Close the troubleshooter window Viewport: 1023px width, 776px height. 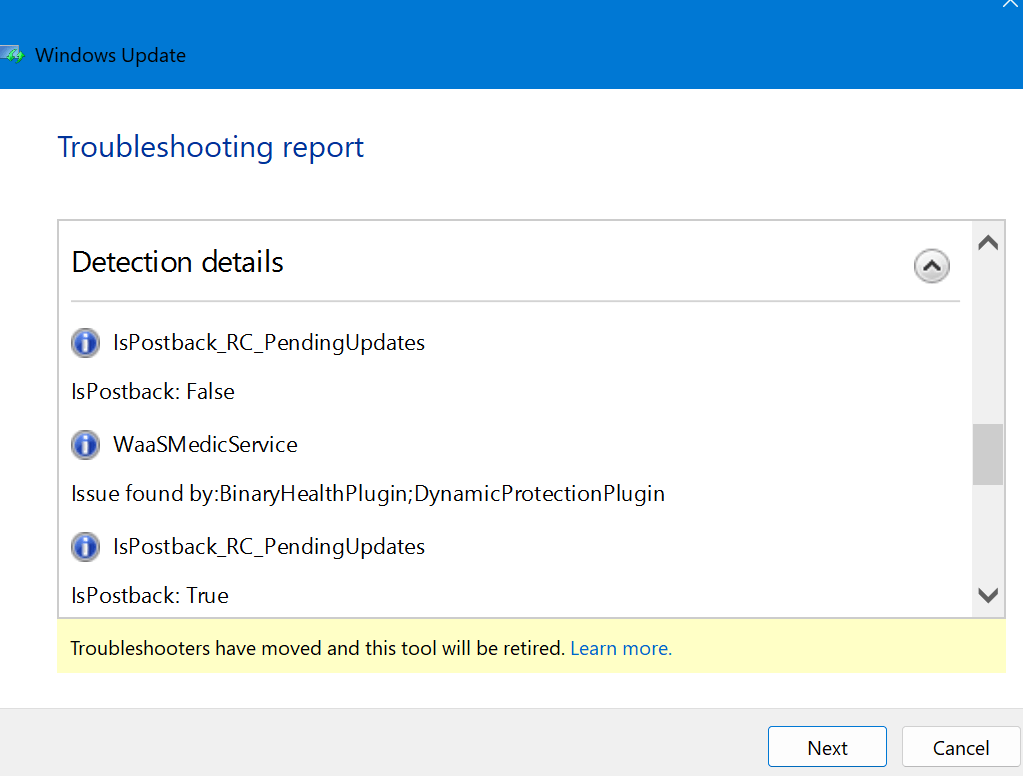tap(1010, 4)
